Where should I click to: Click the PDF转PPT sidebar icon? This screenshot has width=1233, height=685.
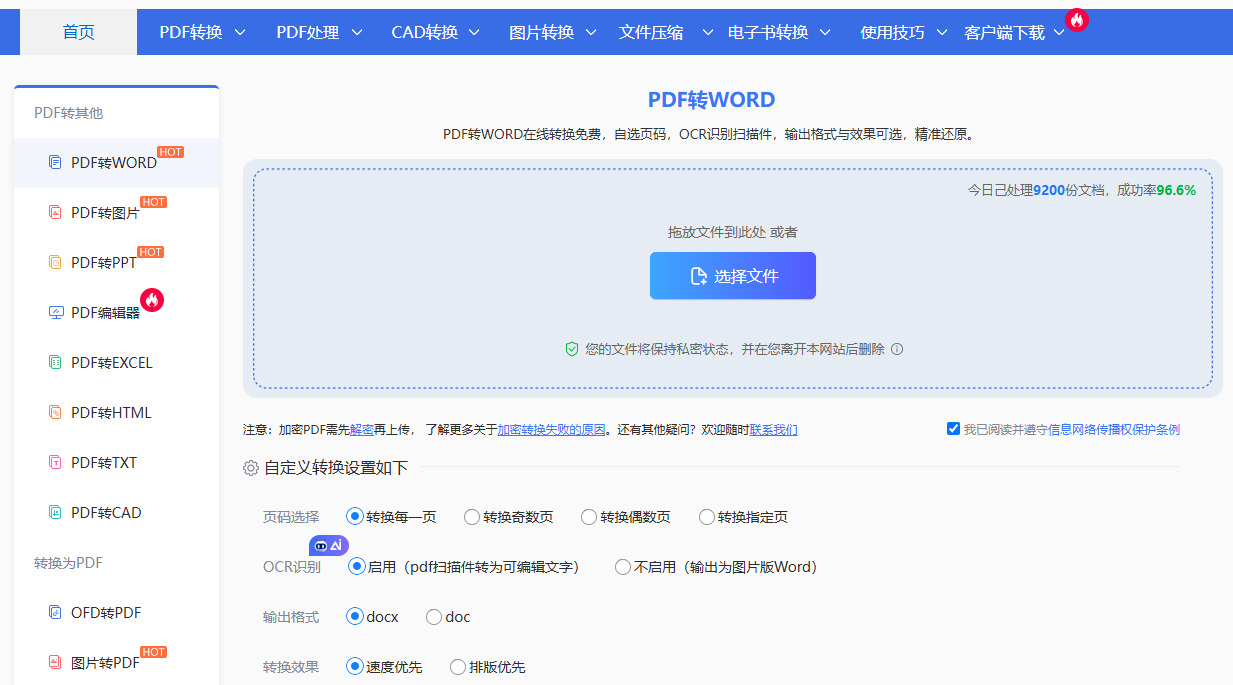56,262
